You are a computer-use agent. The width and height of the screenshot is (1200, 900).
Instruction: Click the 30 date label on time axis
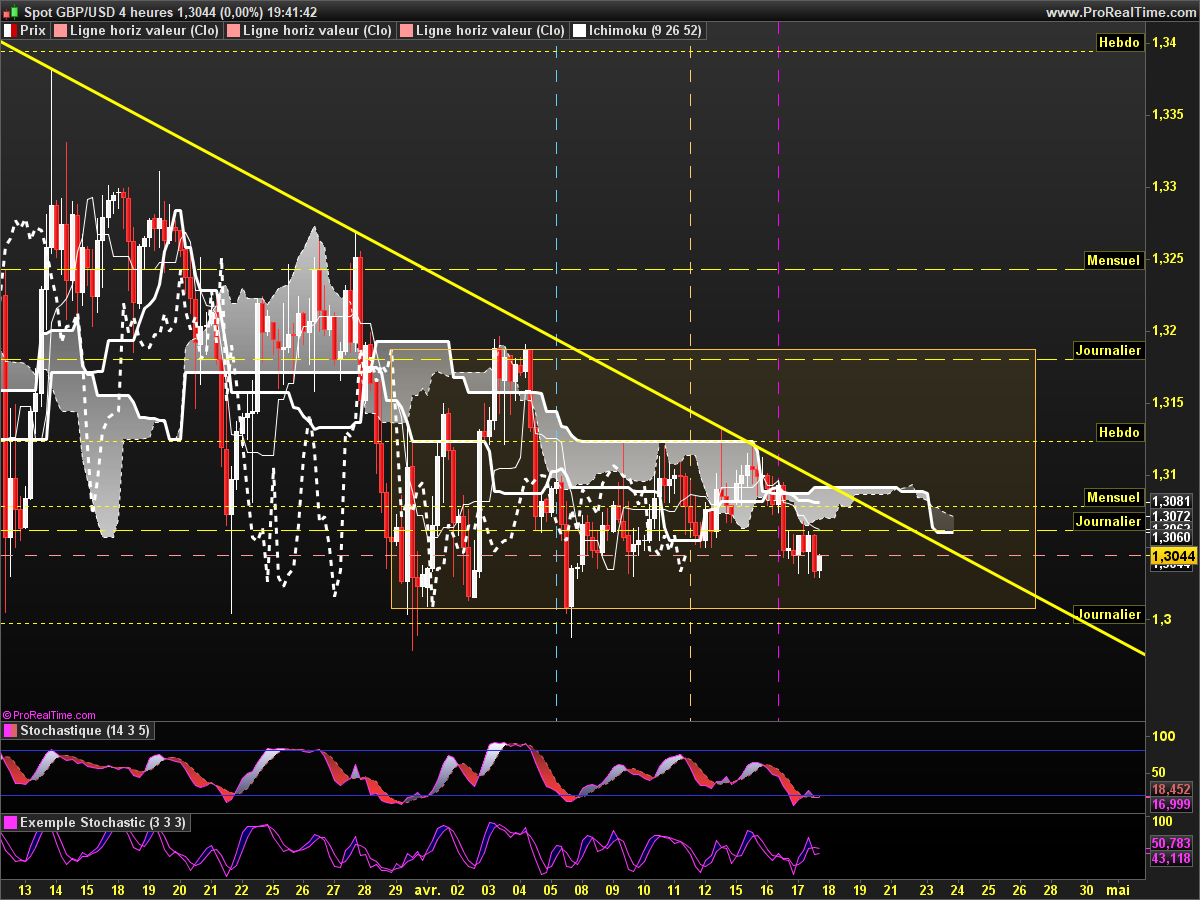pyautogui.click(x=1087, y=889)
